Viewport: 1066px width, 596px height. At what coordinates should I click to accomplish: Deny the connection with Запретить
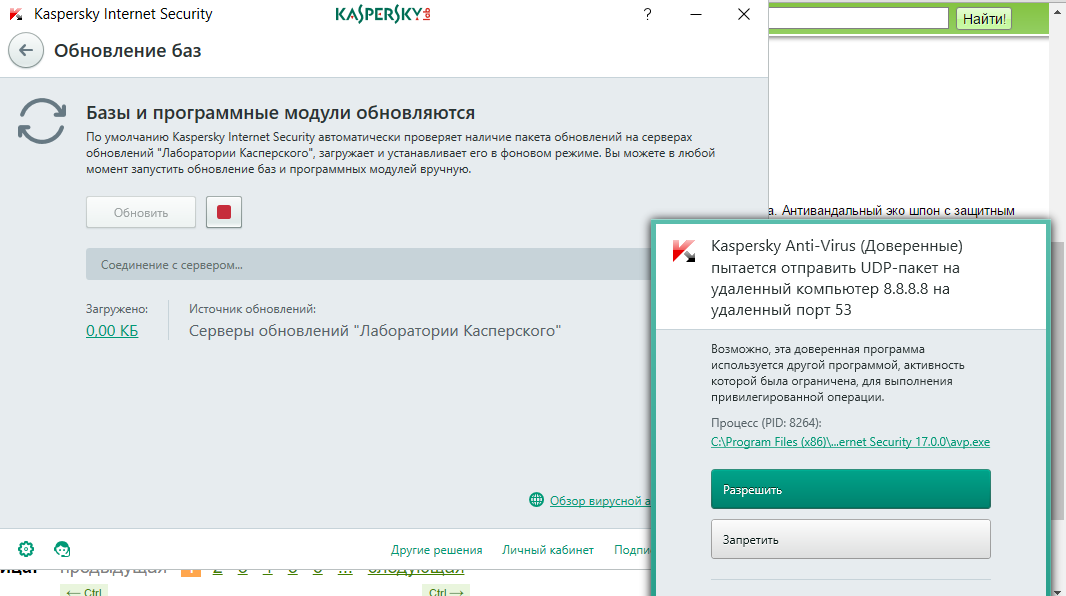coord(850,539)
